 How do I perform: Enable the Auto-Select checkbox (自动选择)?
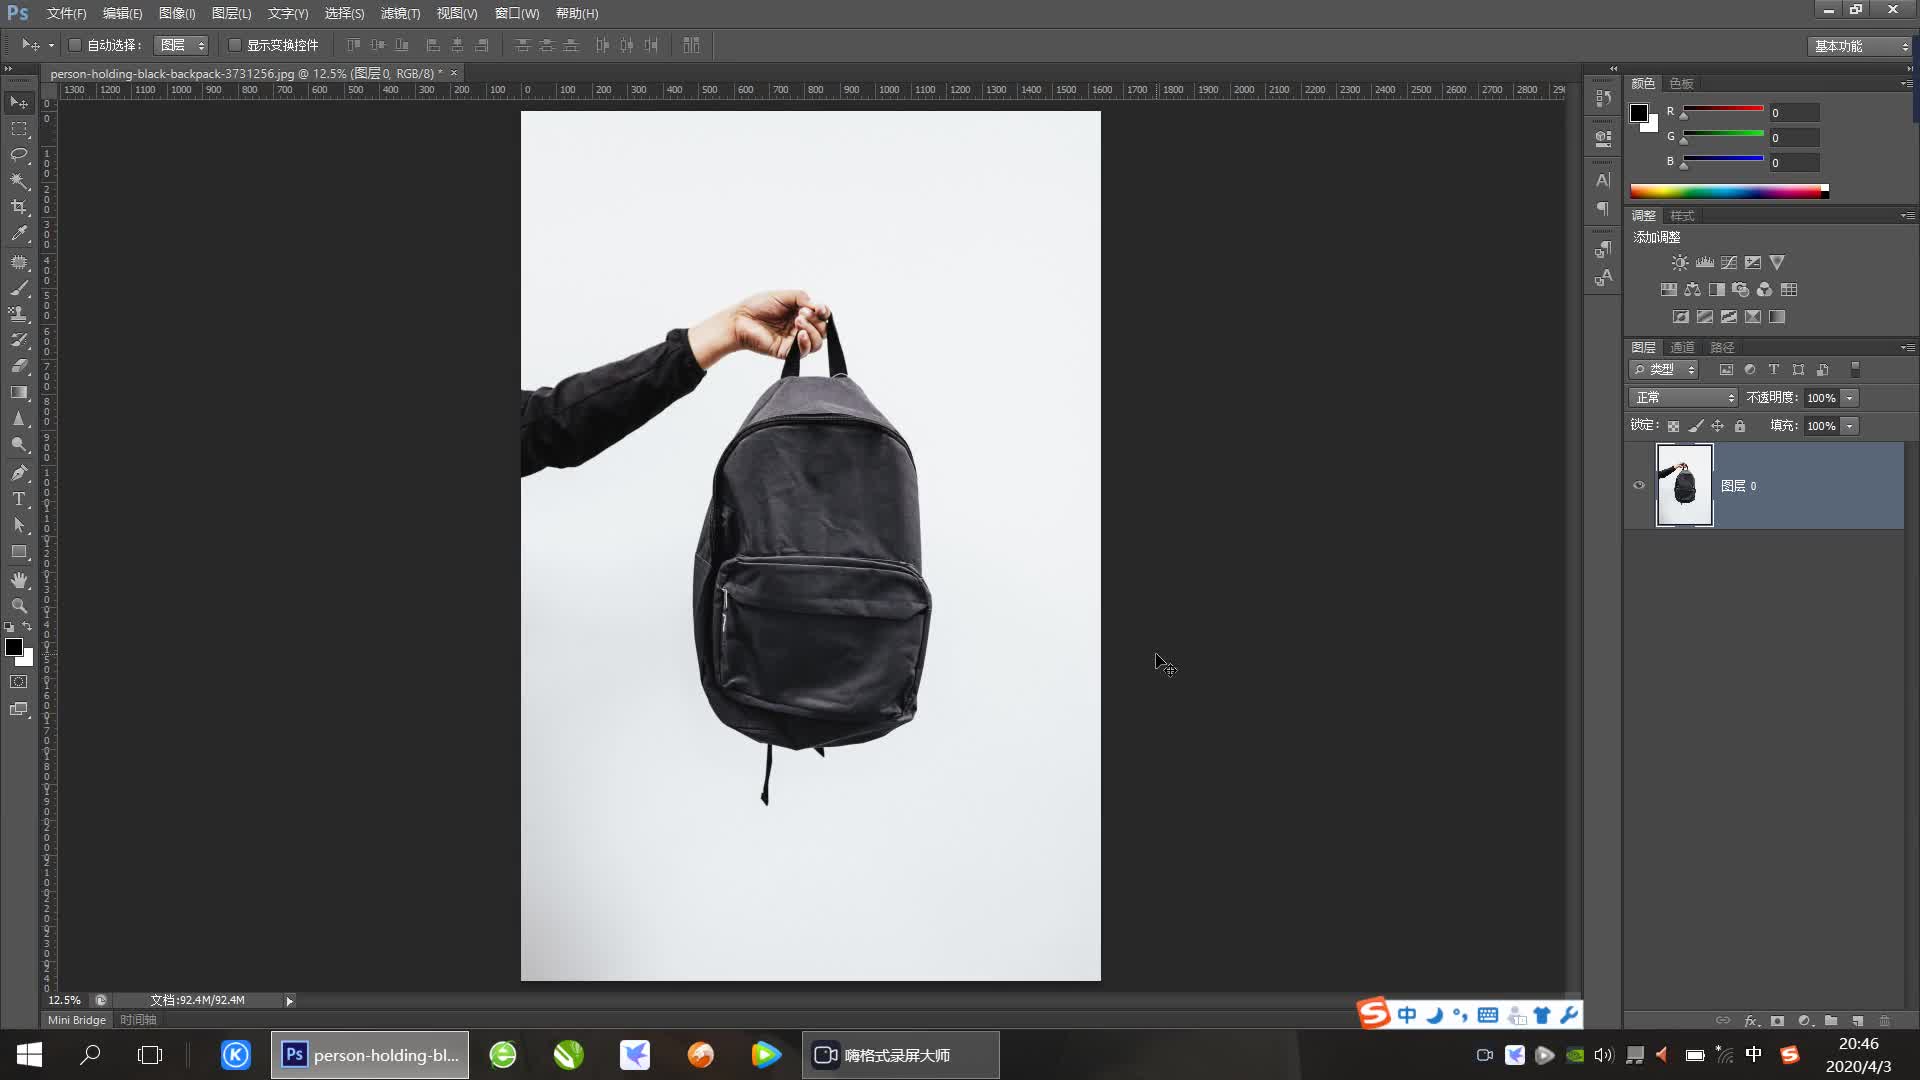[75, 45]
